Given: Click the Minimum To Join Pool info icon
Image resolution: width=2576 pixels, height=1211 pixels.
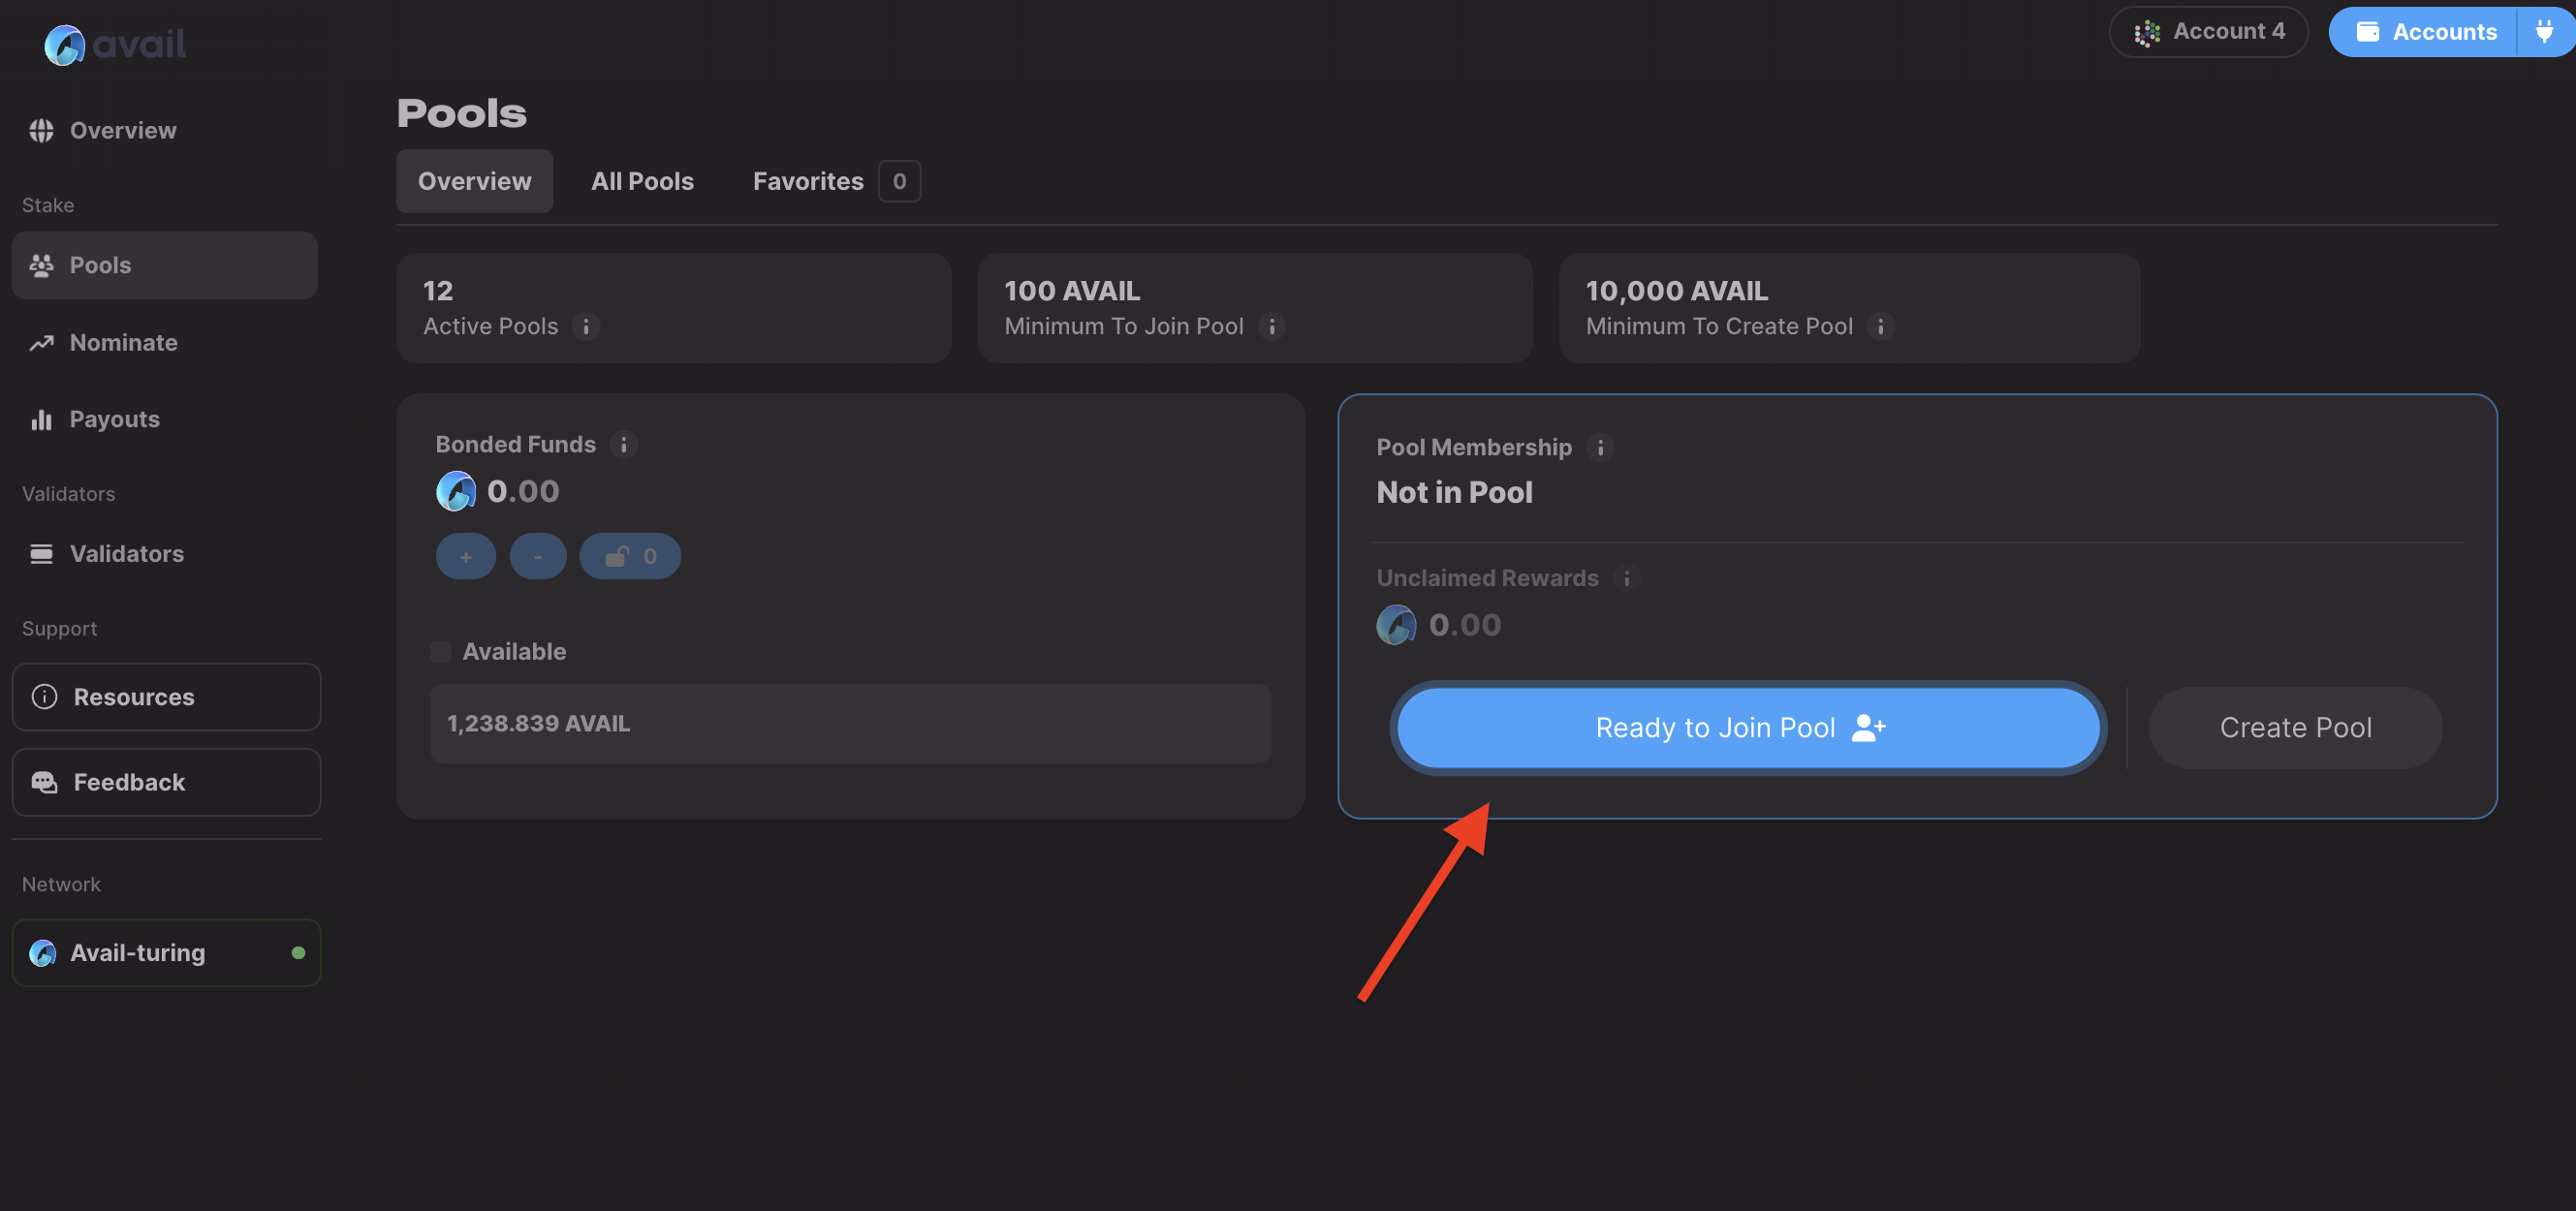Looking at the screenshot, I should (x=1271, y=327).
